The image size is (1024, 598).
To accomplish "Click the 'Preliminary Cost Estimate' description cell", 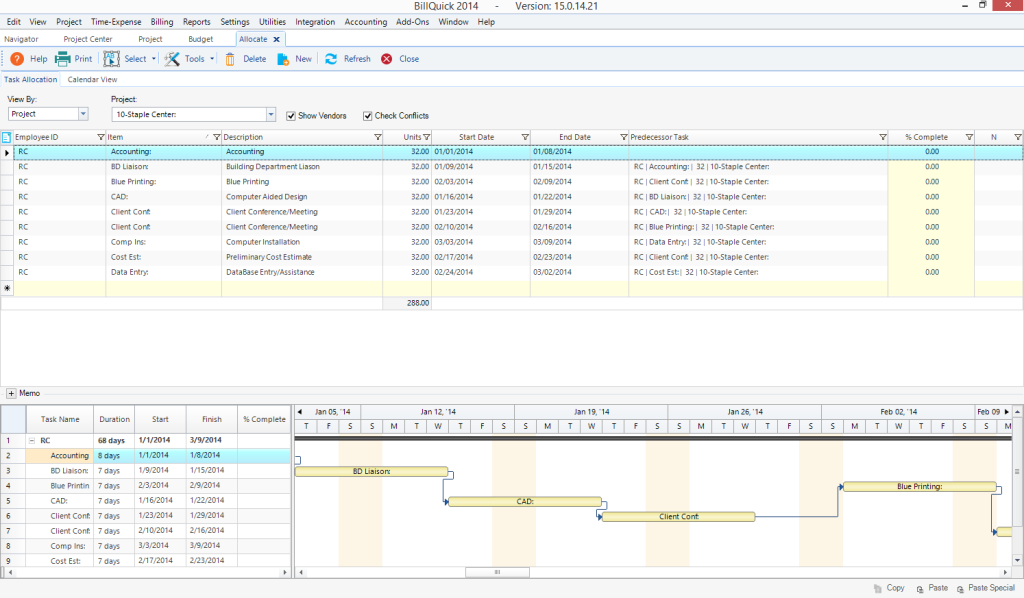I will click(x=302, y=257).
